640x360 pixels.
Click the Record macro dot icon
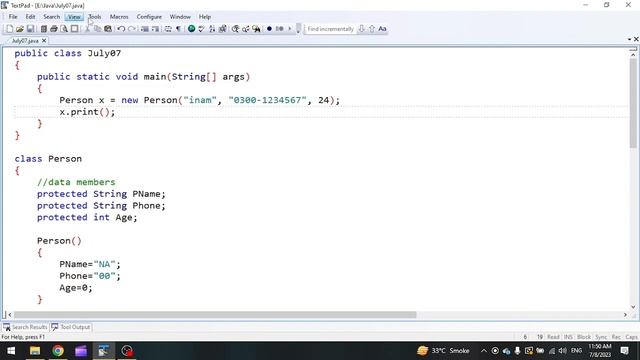tap(269, 29)
